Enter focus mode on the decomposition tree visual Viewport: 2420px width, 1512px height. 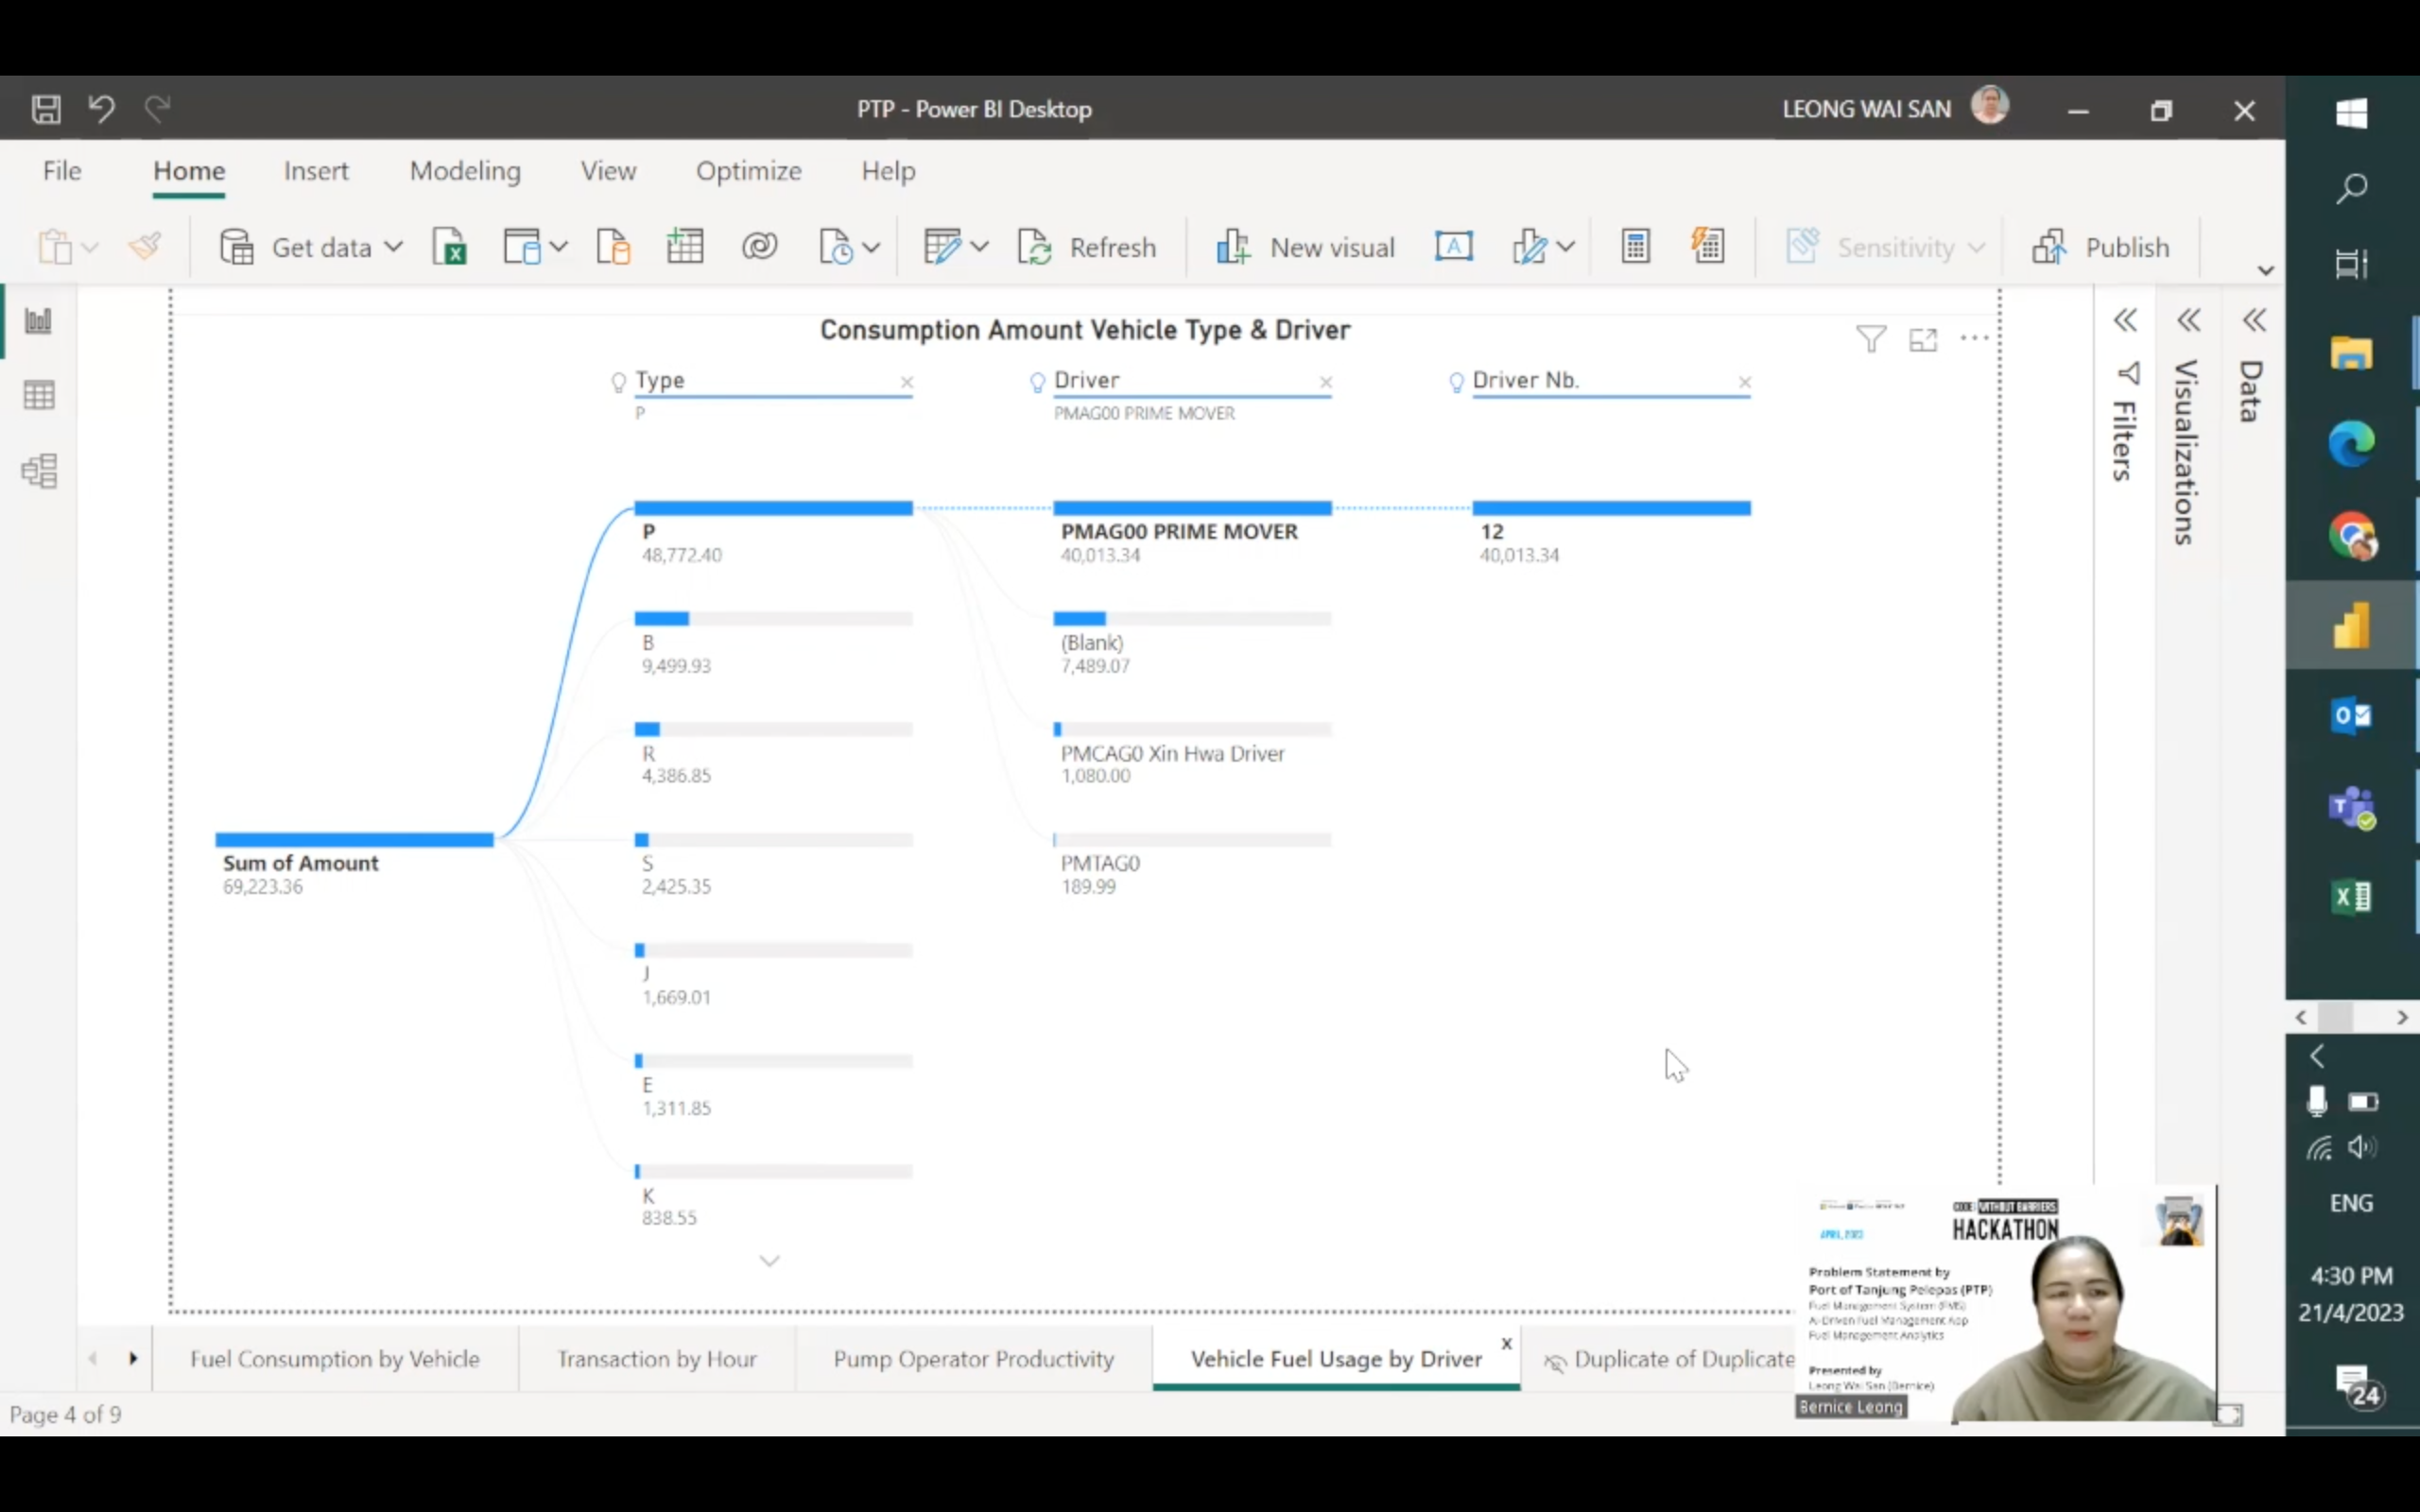tap(1922, 340)
